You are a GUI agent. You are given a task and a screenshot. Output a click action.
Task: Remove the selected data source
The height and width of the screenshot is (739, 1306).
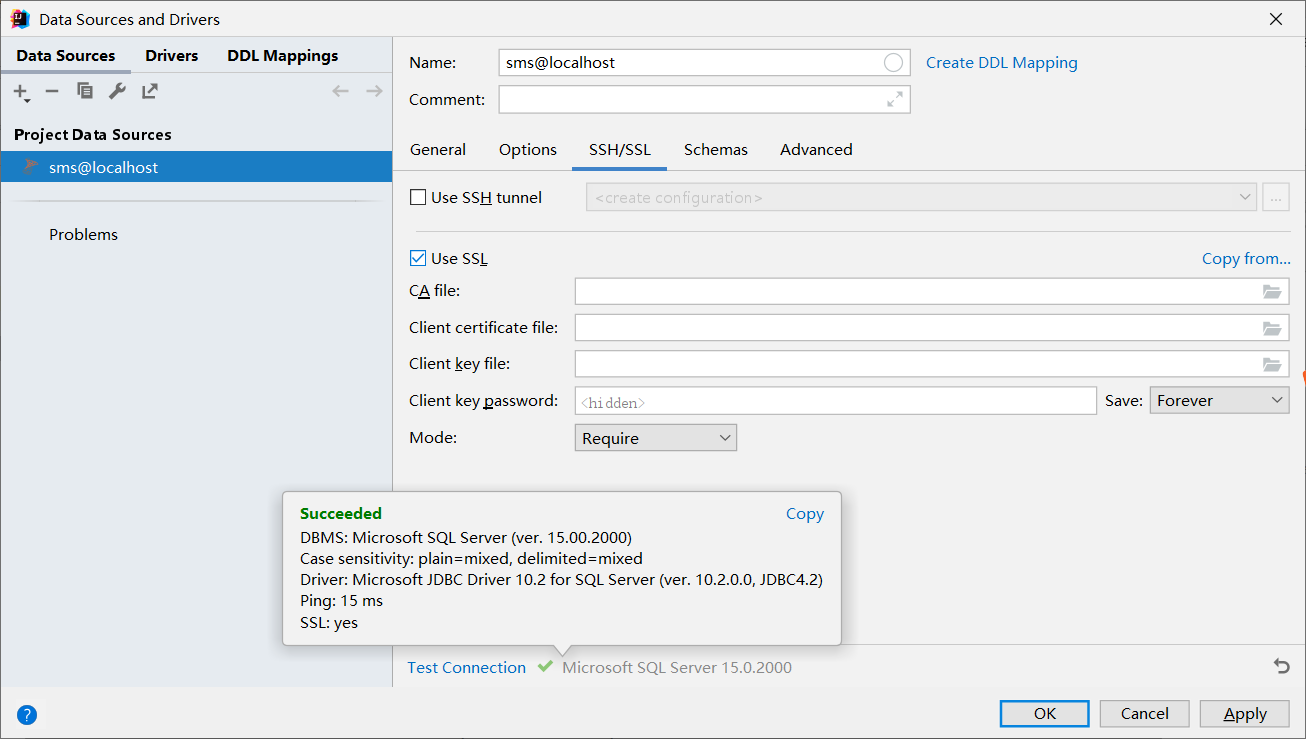tap(52, 92)
